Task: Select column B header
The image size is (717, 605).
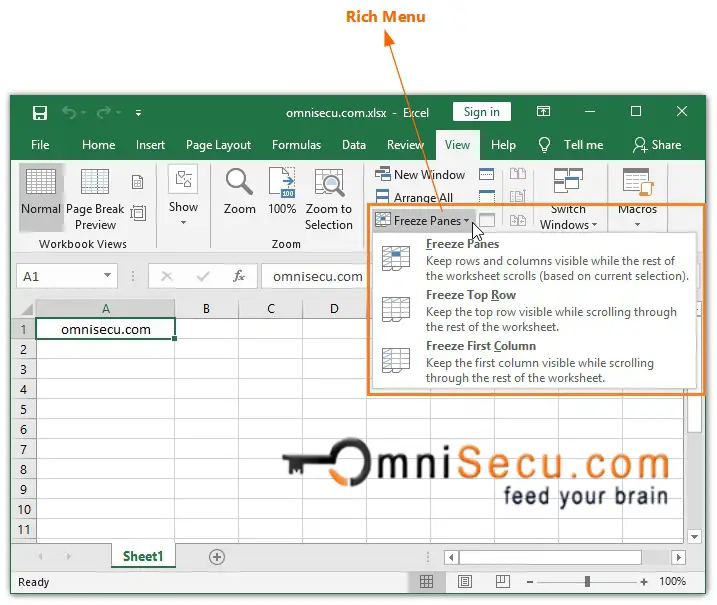Action: (x=206, y=308)
